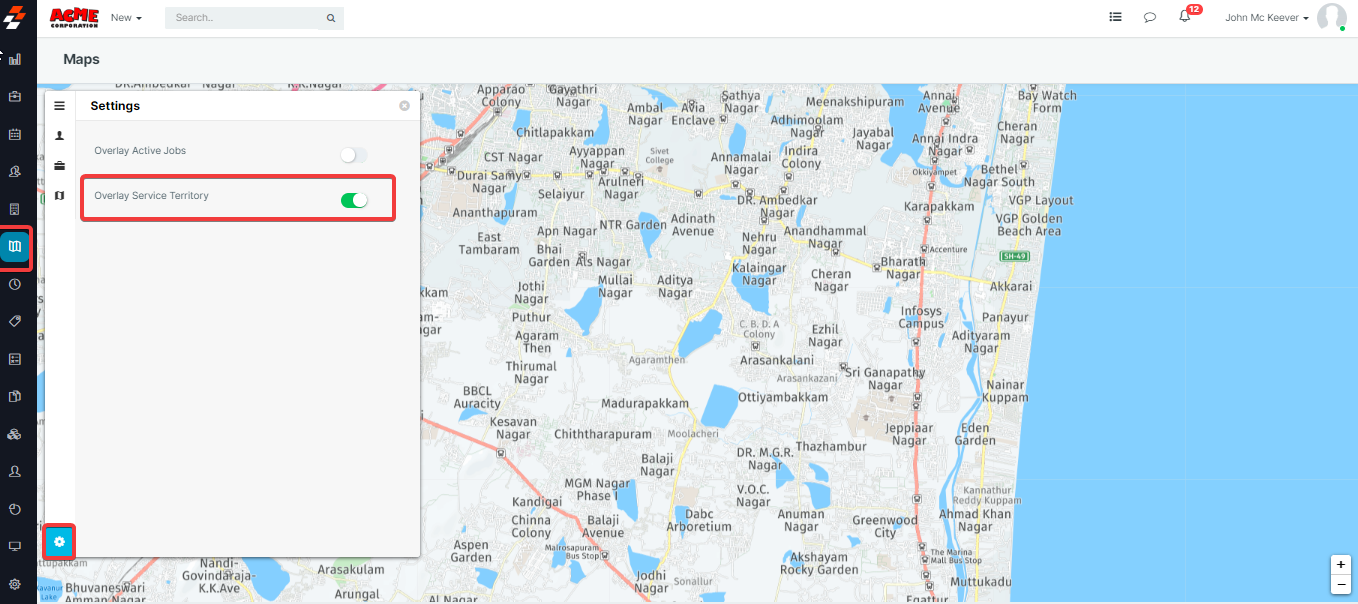Disable the Overlay Service Territory toggle
1358x604 pixels.
354,200
